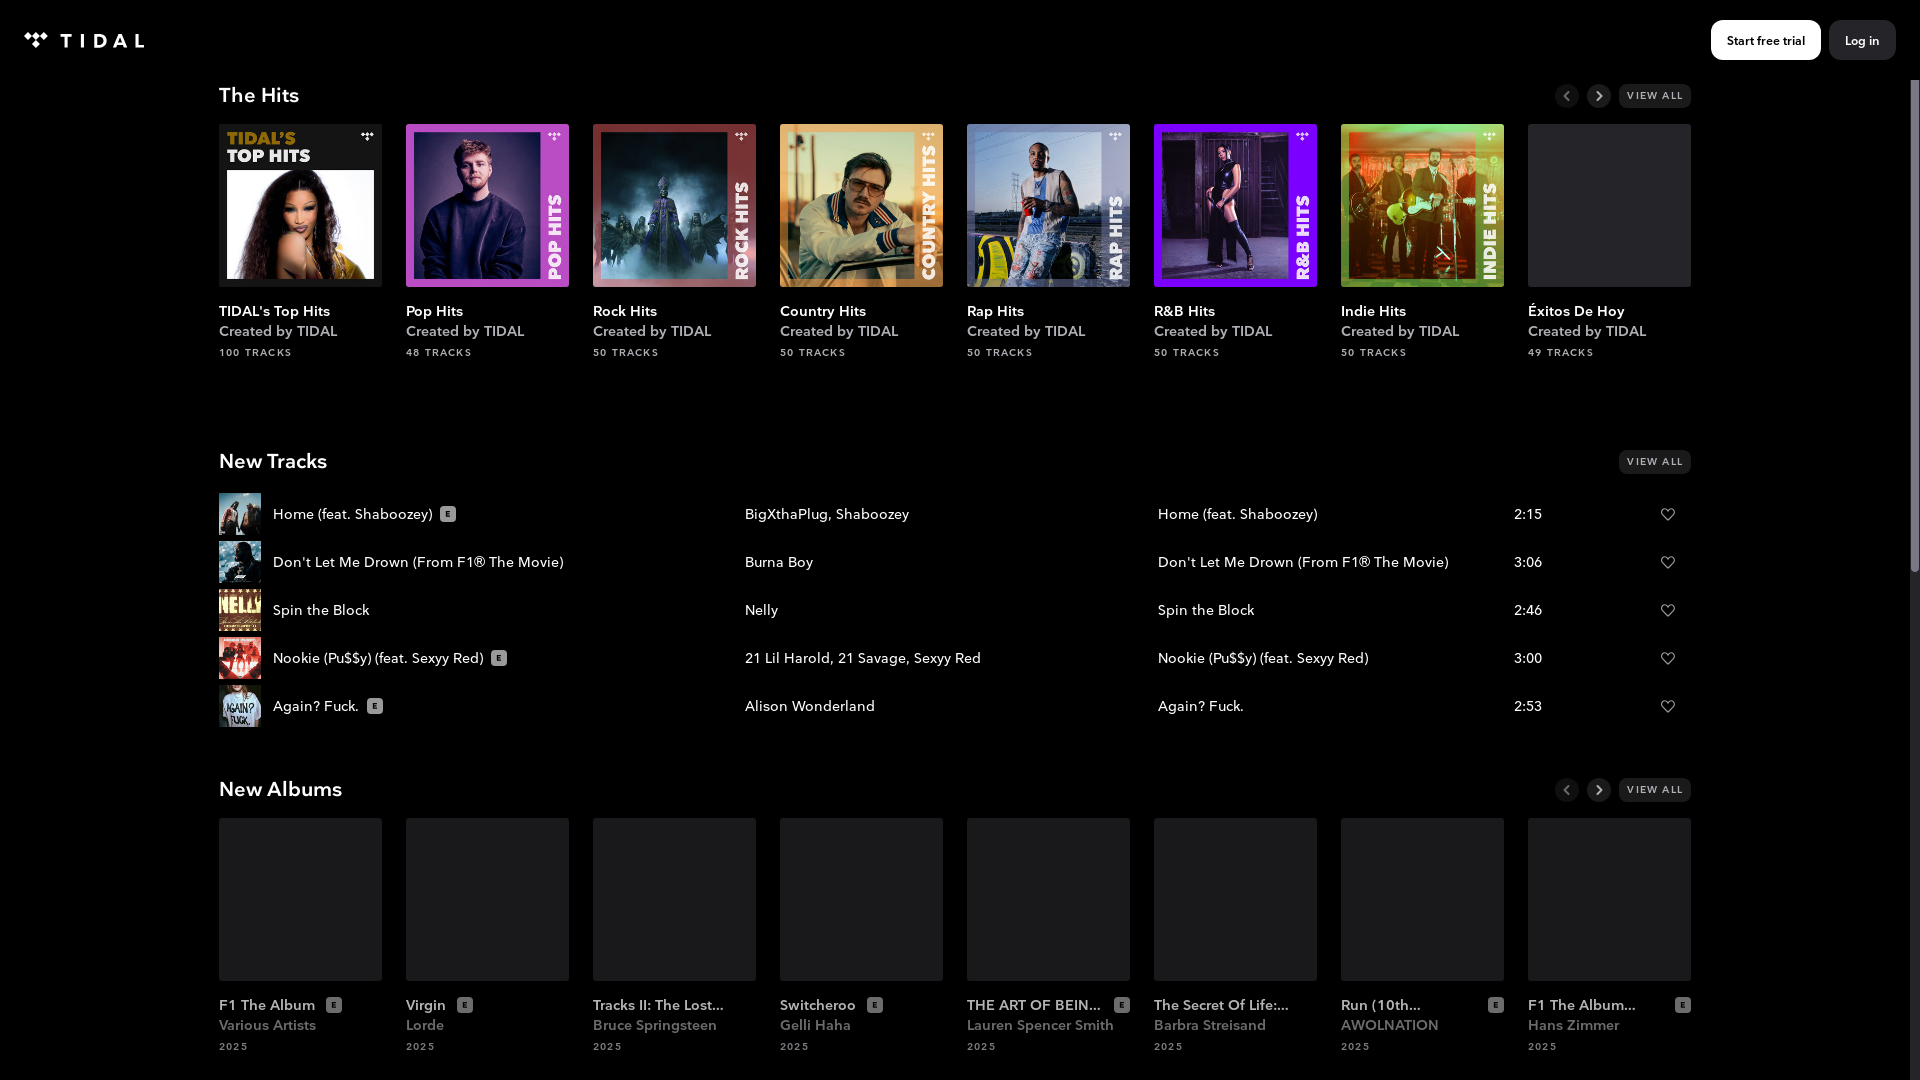This screenshot has width=1920, height=1080.
Task: Like Don't Let Me Drown track
Action: (1668, 562)
